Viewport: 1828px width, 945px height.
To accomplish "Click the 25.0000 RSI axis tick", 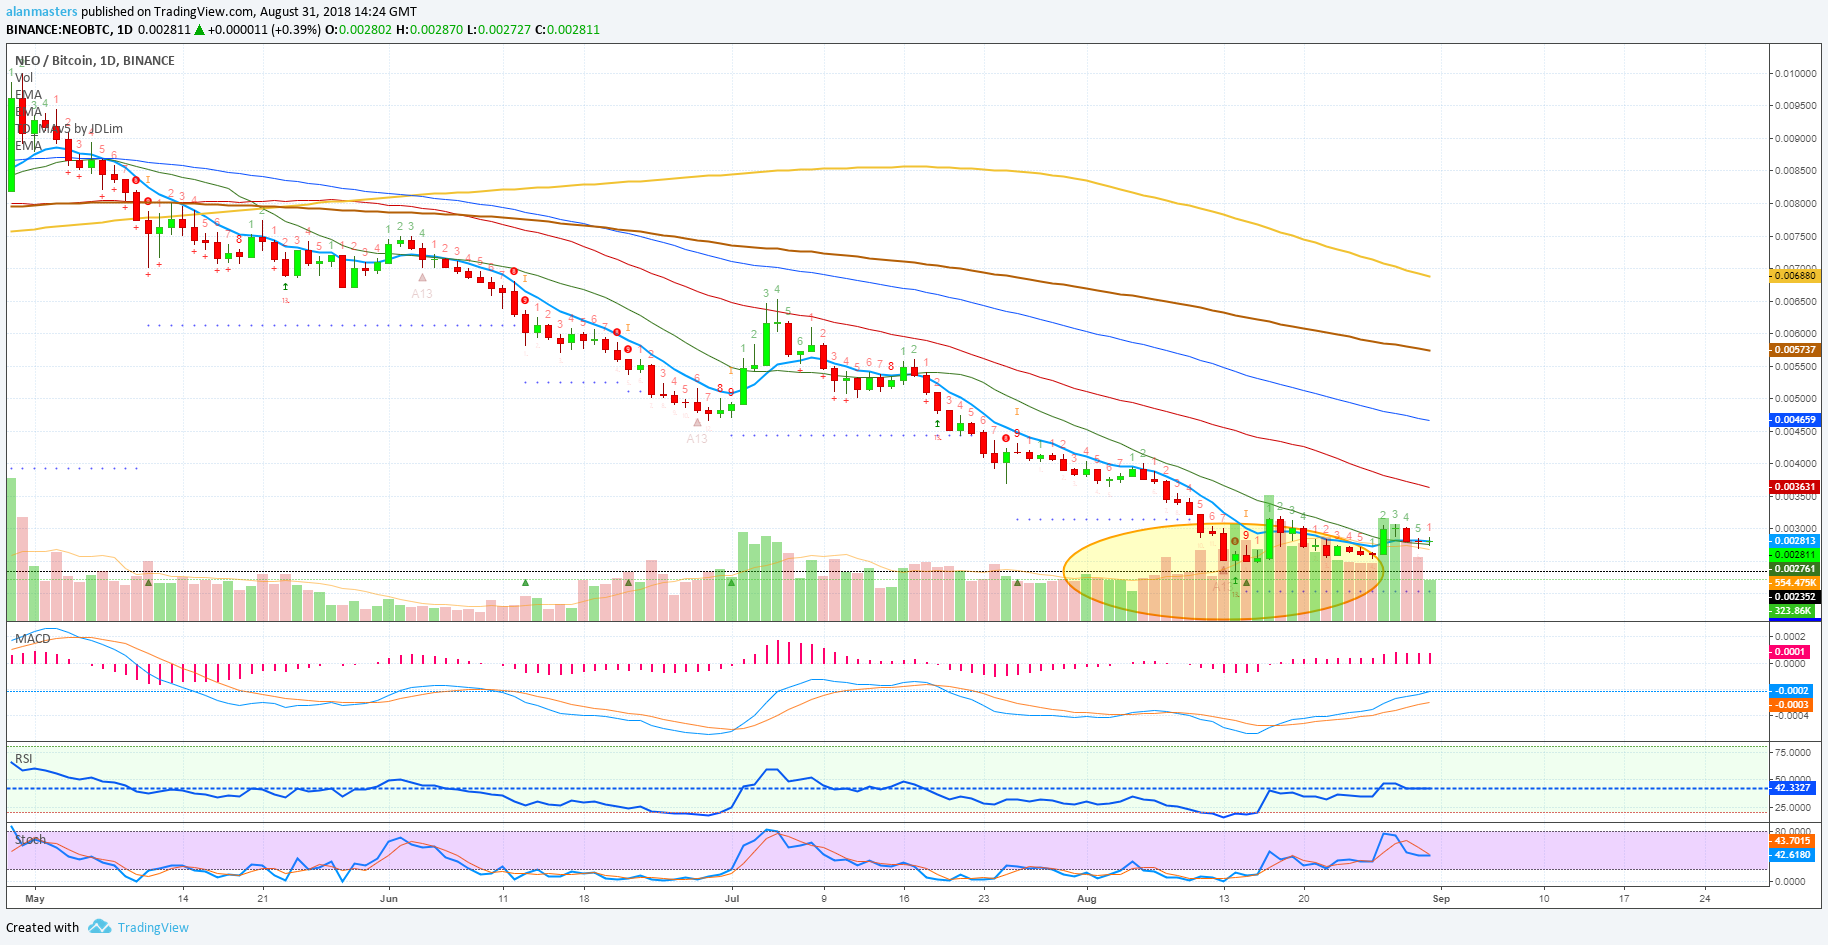I will click(x=1793, y=807).
